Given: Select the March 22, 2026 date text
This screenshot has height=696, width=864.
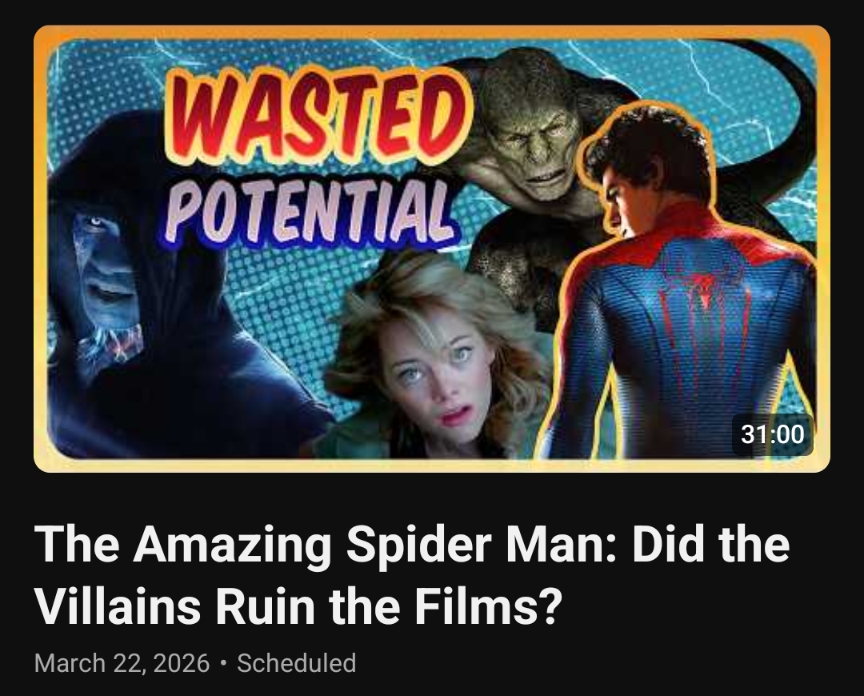Looking at the screenshot, I should pos(122,663).
